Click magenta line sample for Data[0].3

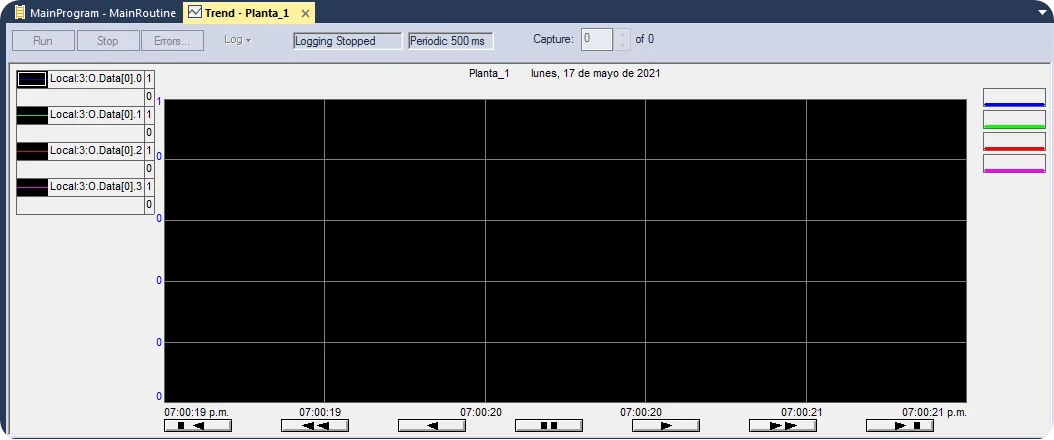[x=33, y=187]
